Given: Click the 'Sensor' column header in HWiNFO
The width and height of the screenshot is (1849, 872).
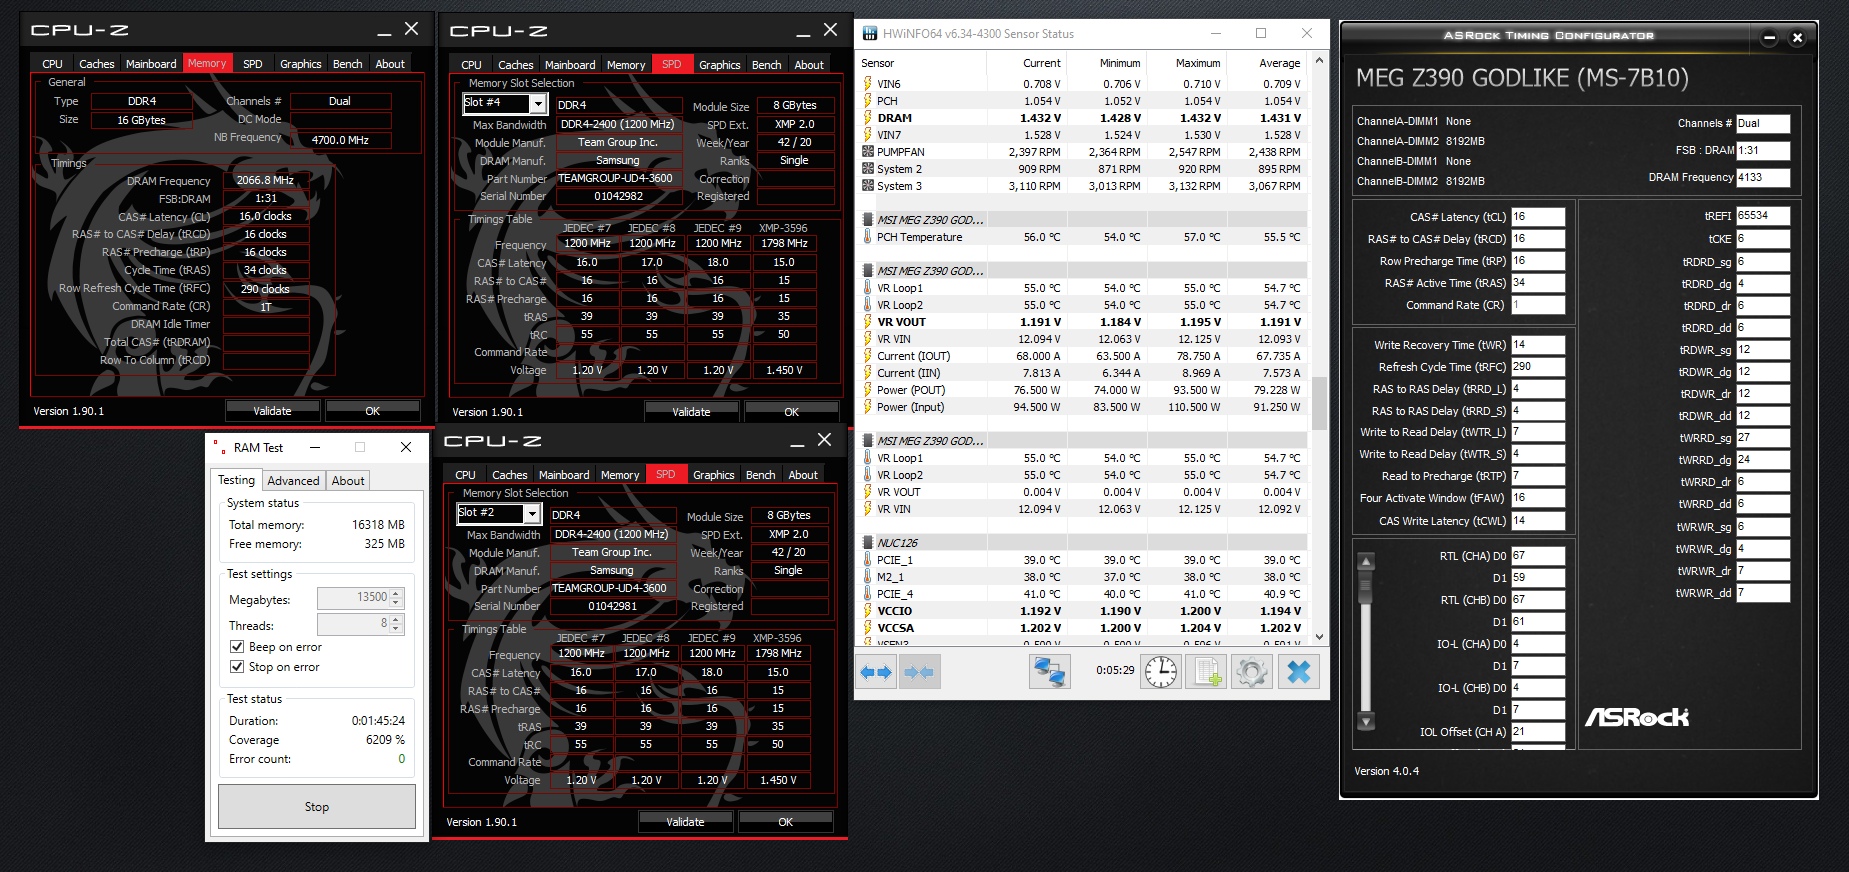Looking at the screenshot, I should (x=923, y=63).
